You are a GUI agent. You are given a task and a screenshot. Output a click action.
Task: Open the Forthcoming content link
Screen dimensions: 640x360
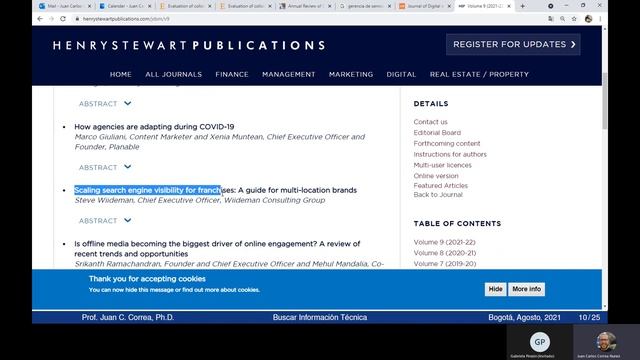pyautogui.click(x=447, y=144)
